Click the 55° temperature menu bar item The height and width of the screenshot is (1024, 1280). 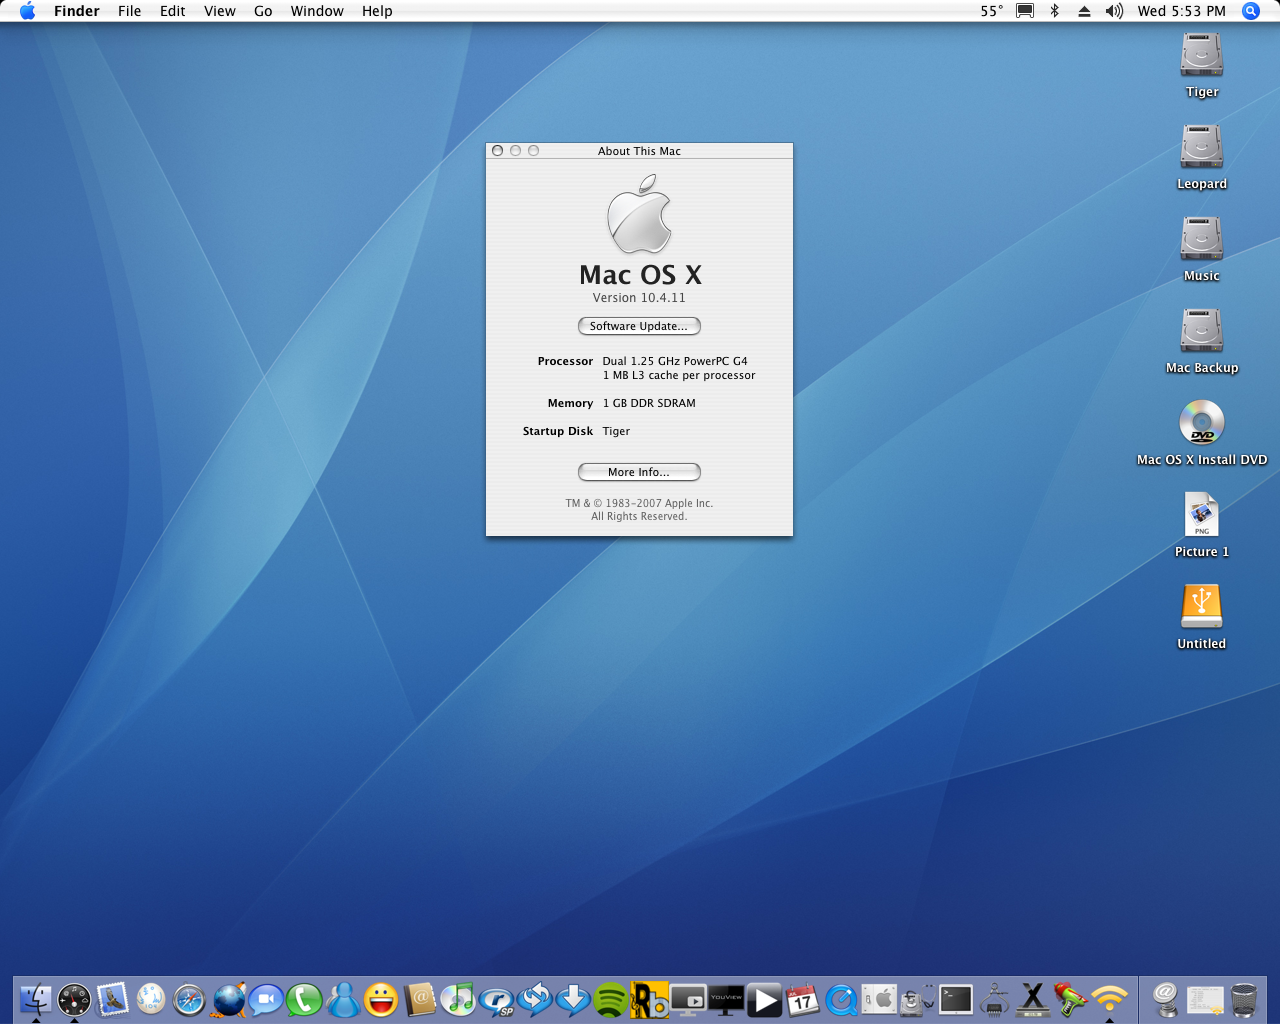pyautogui.click(x=991, y=11)
